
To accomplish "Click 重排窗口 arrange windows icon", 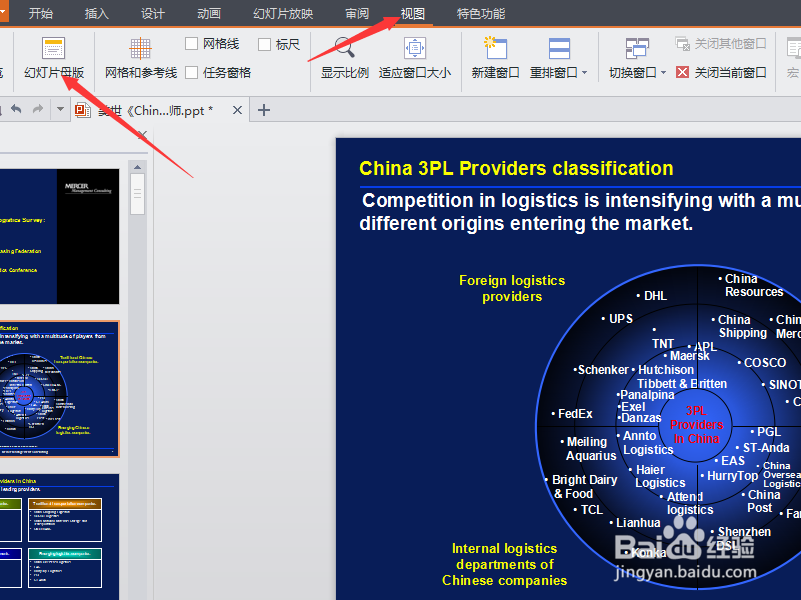I will (559, 49).
